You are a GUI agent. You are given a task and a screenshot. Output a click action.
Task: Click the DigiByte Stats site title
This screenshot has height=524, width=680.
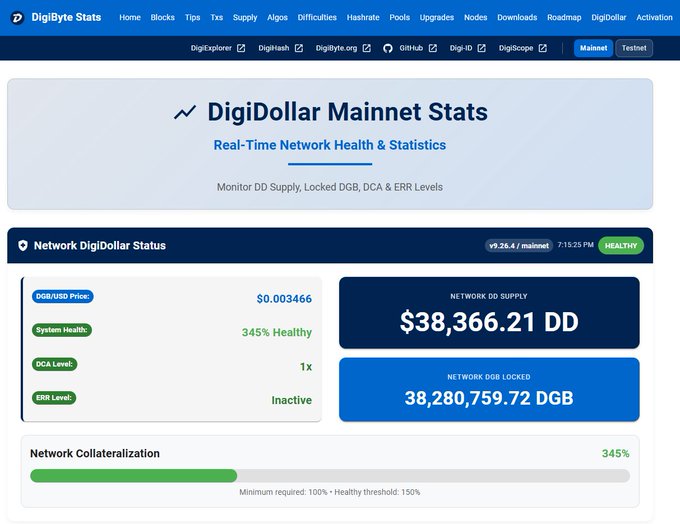pos(66,17)
